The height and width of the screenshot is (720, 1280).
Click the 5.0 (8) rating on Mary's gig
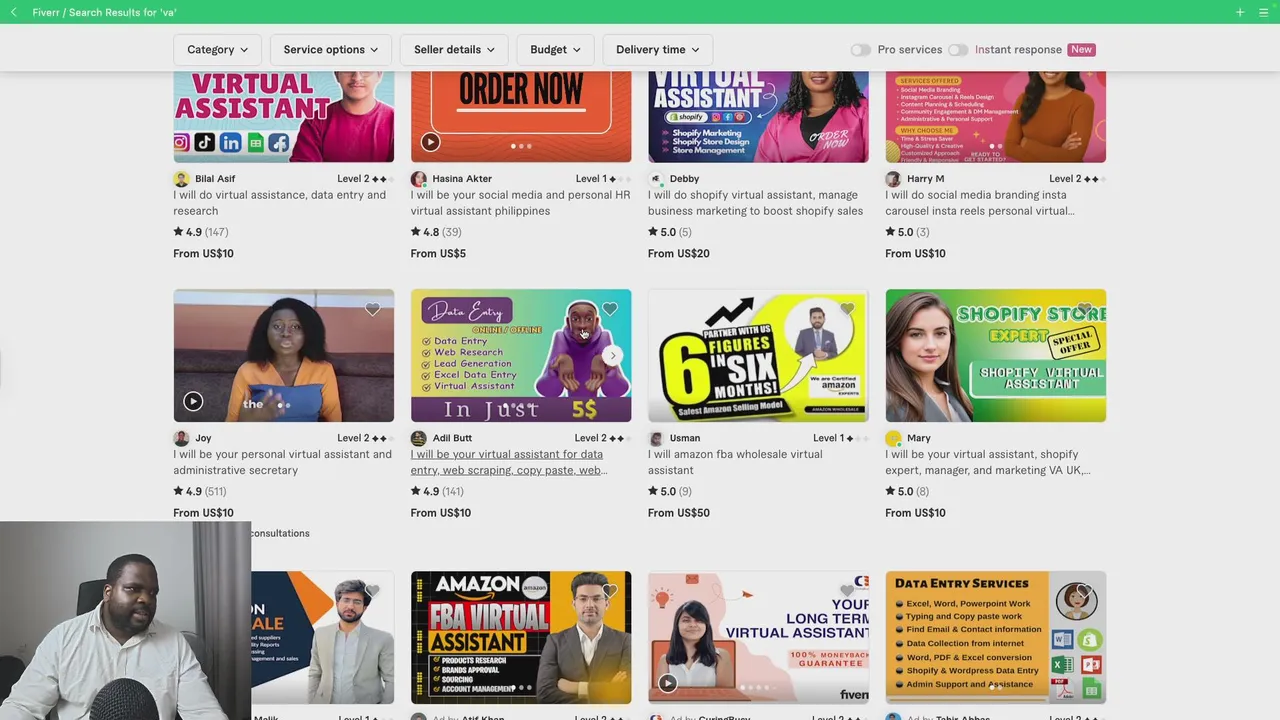pyautogui.click(x=907, y=492)
